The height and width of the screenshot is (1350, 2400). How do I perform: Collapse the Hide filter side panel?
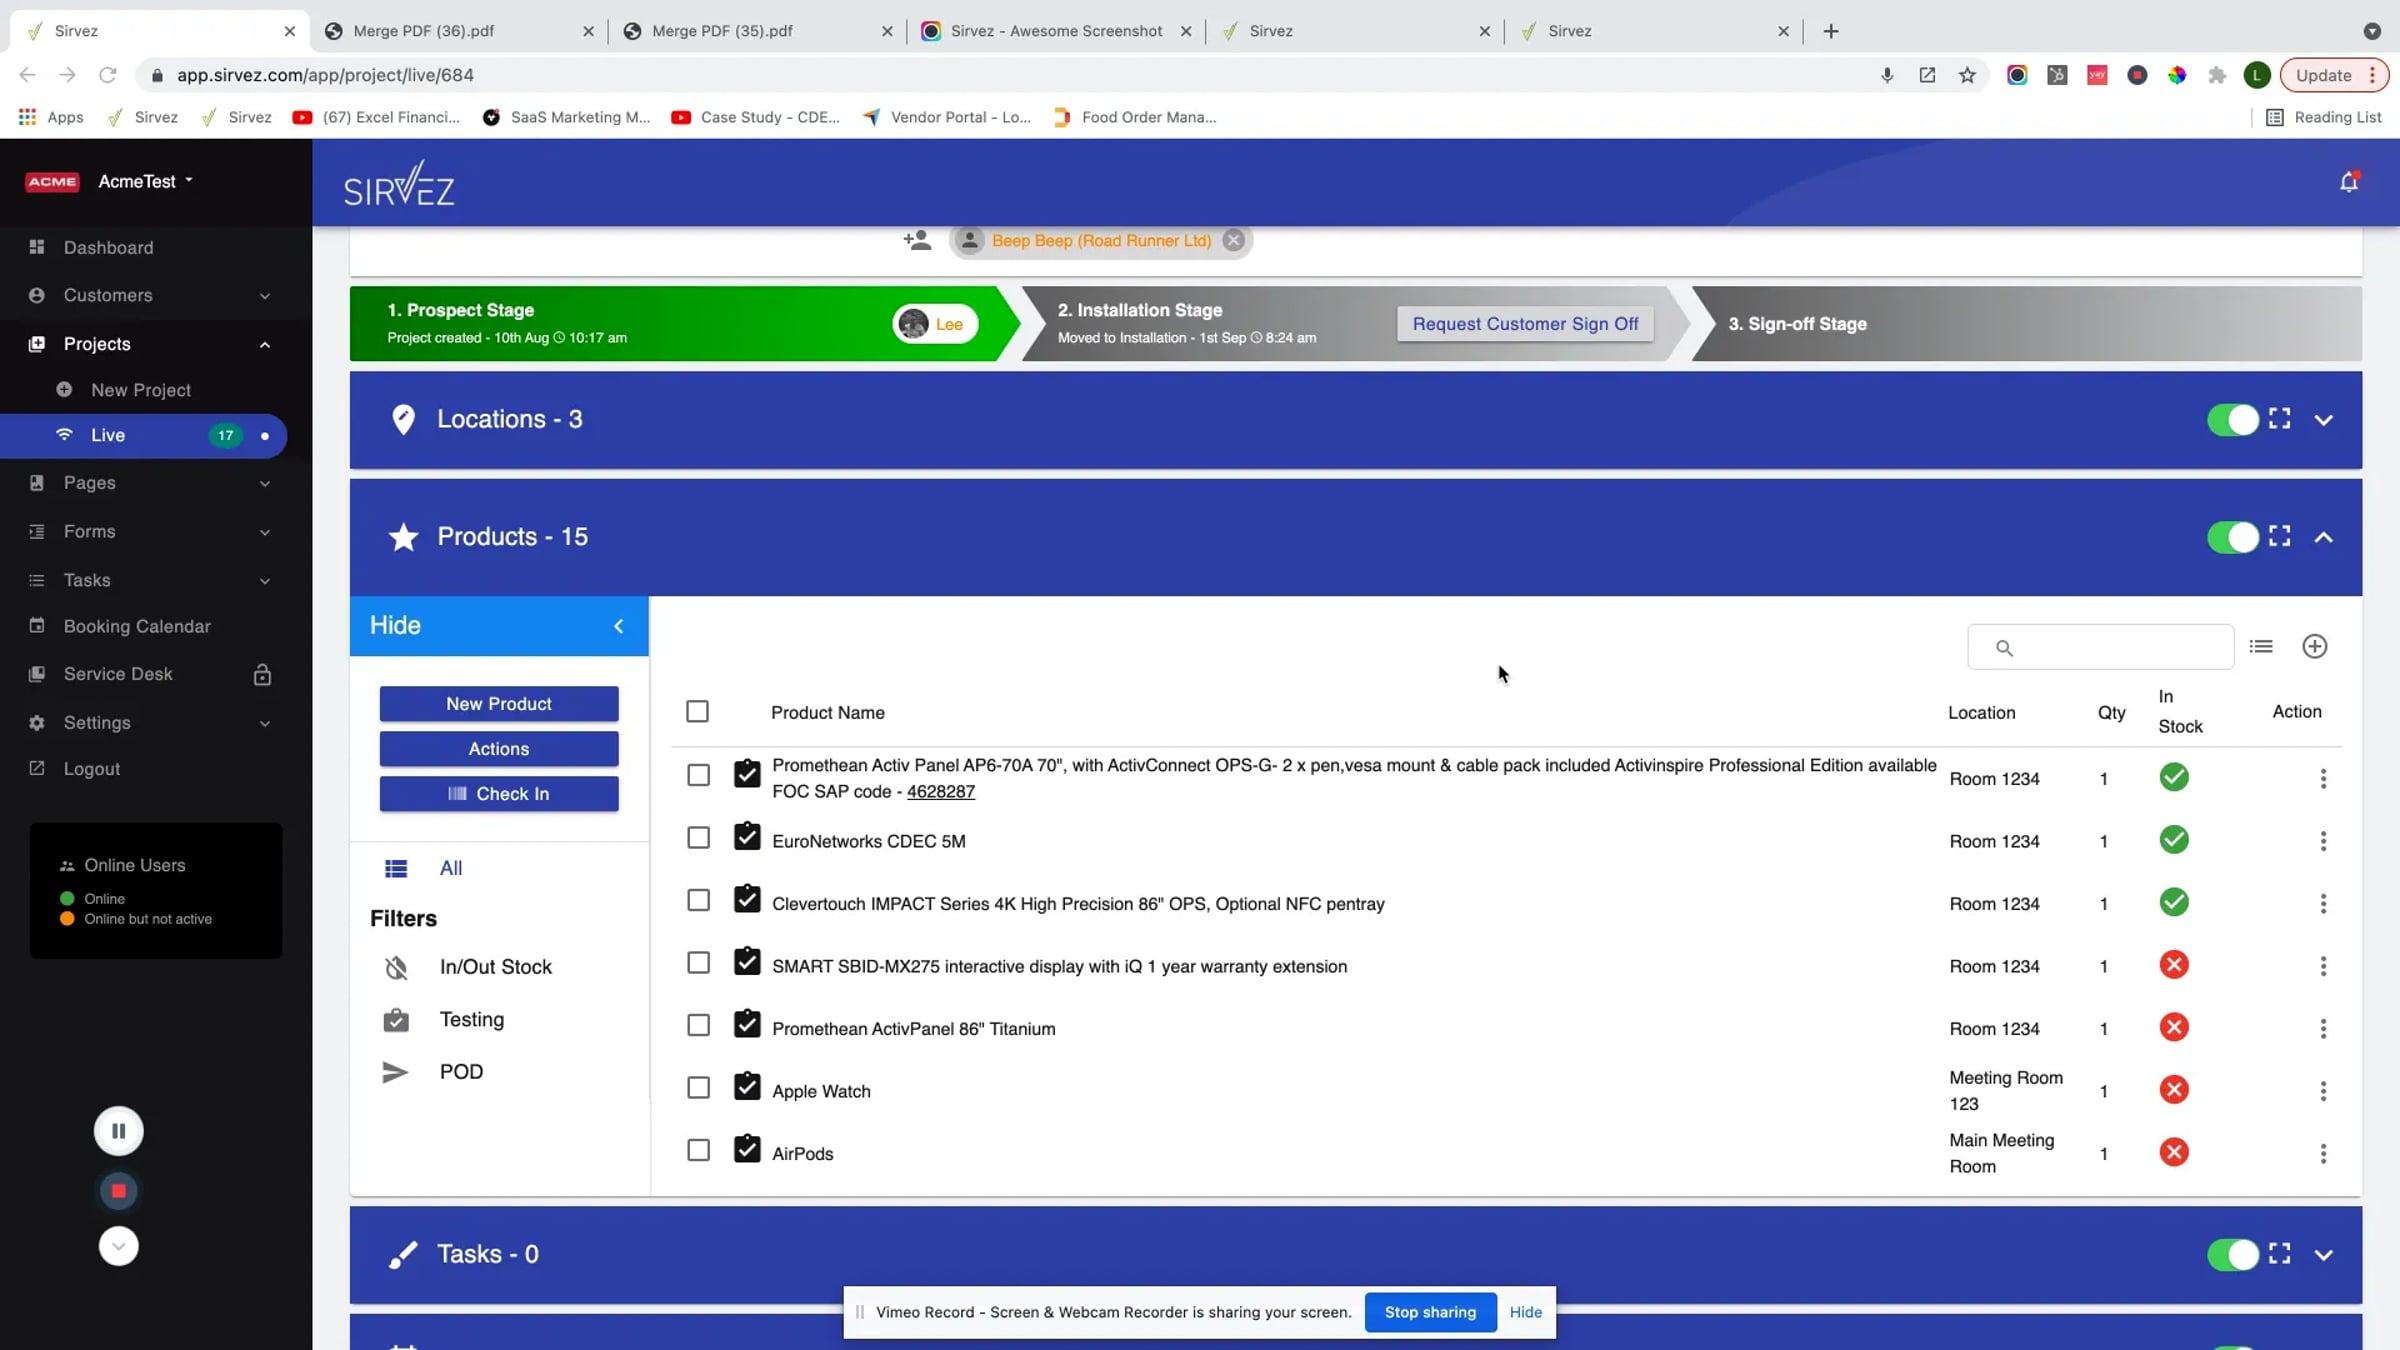tap(499, 626)
